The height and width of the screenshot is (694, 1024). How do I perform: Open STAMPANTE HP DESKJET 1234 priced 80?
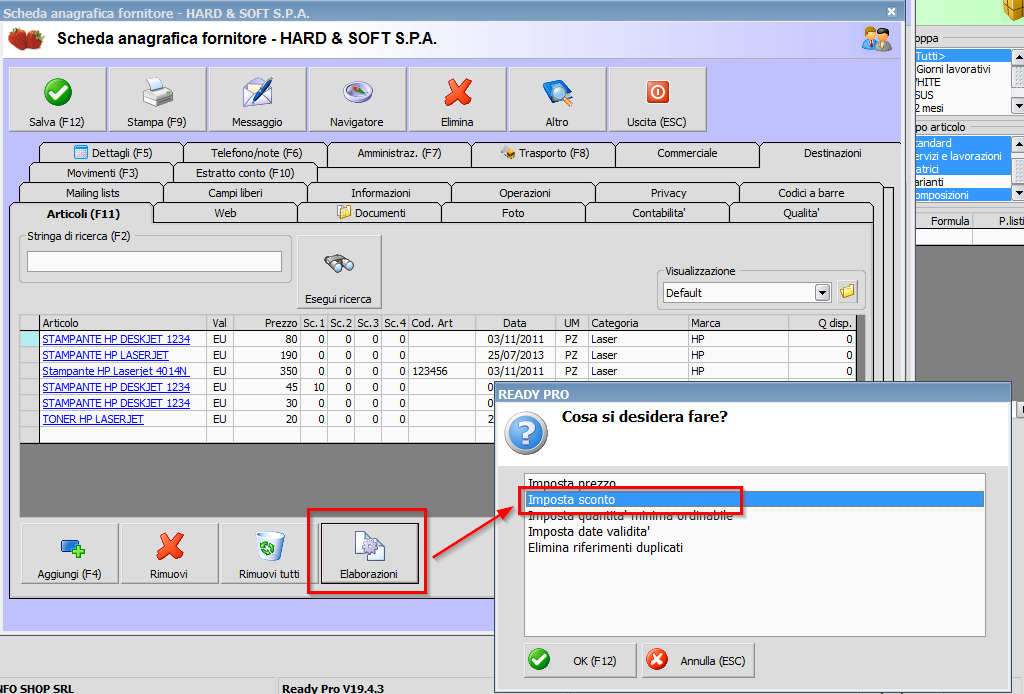click(x=116, y=339)
